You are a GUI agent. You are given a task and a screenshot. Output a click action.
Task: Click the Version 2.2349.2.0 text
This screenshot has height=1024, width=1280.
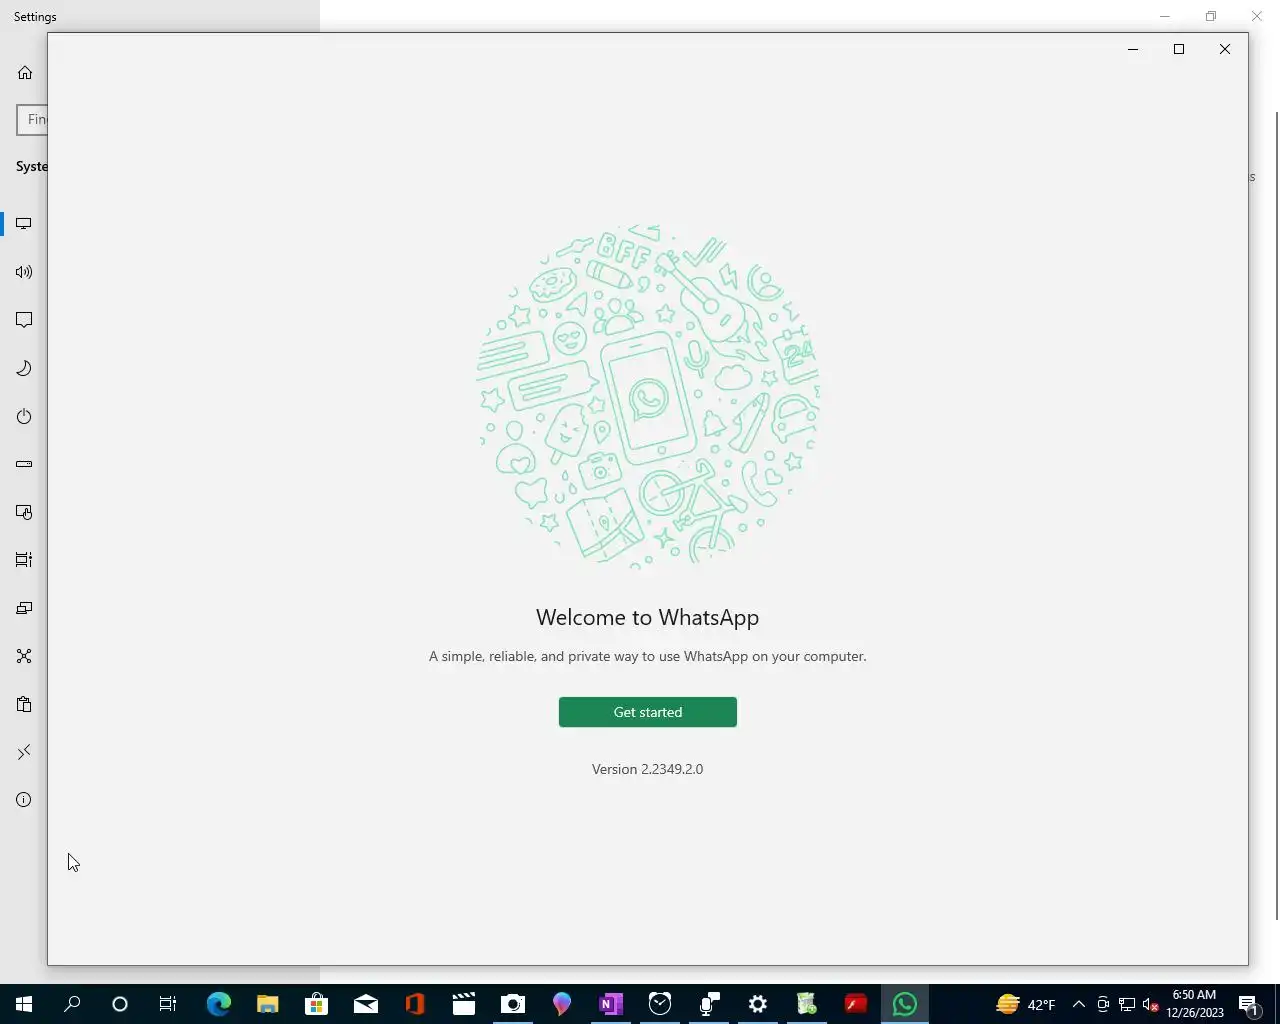pyautogui.click(x=647, y=769)
